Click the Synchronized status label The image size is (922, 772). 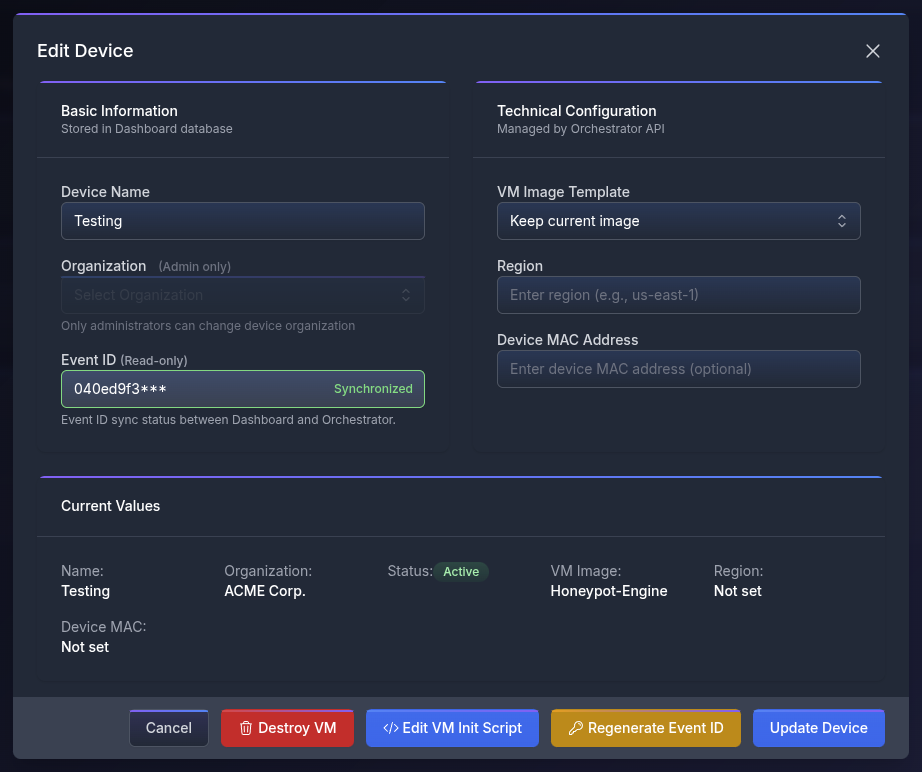(373, 389)
